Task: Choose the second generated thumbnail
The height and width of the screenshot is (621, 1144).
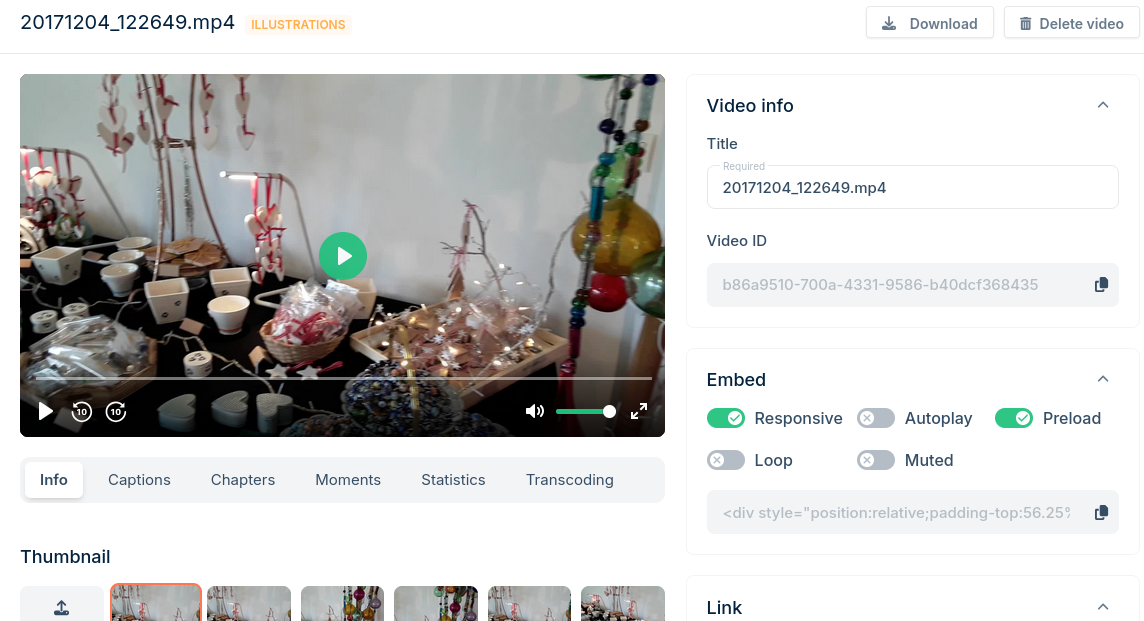Action: point(249,603)
